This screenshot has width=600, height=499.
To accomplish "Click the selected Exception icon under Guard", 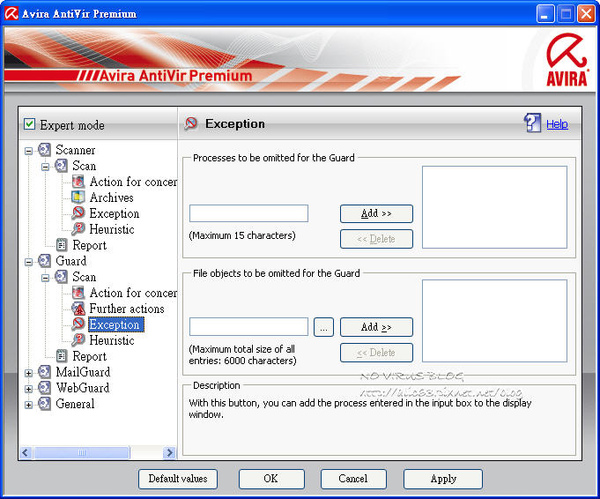I will point(78,324).
